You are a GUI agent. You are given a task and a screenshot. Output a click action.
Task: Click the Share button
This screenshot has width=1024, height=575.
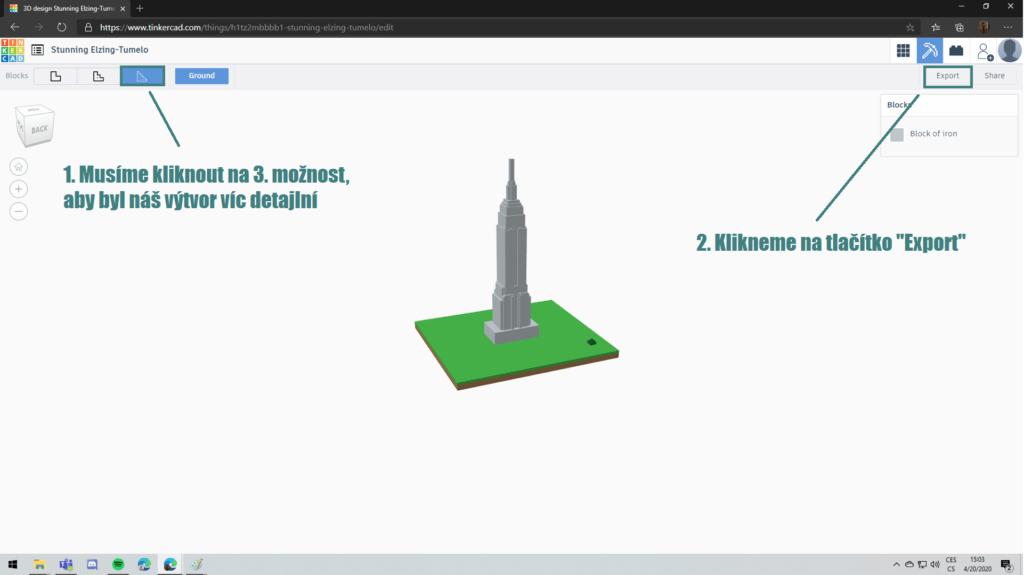[x=994, y=76]
